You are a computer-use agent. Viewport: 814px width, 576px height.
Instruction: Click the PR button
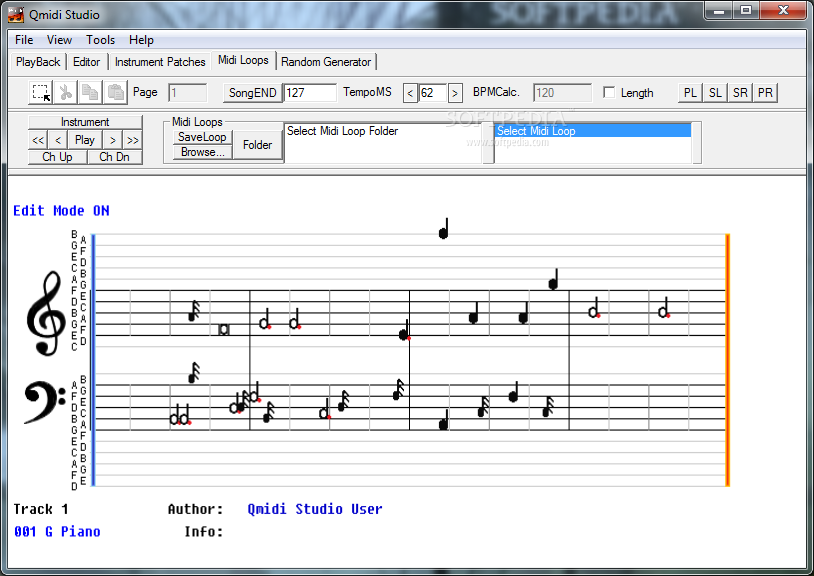[x=765, y=93]
